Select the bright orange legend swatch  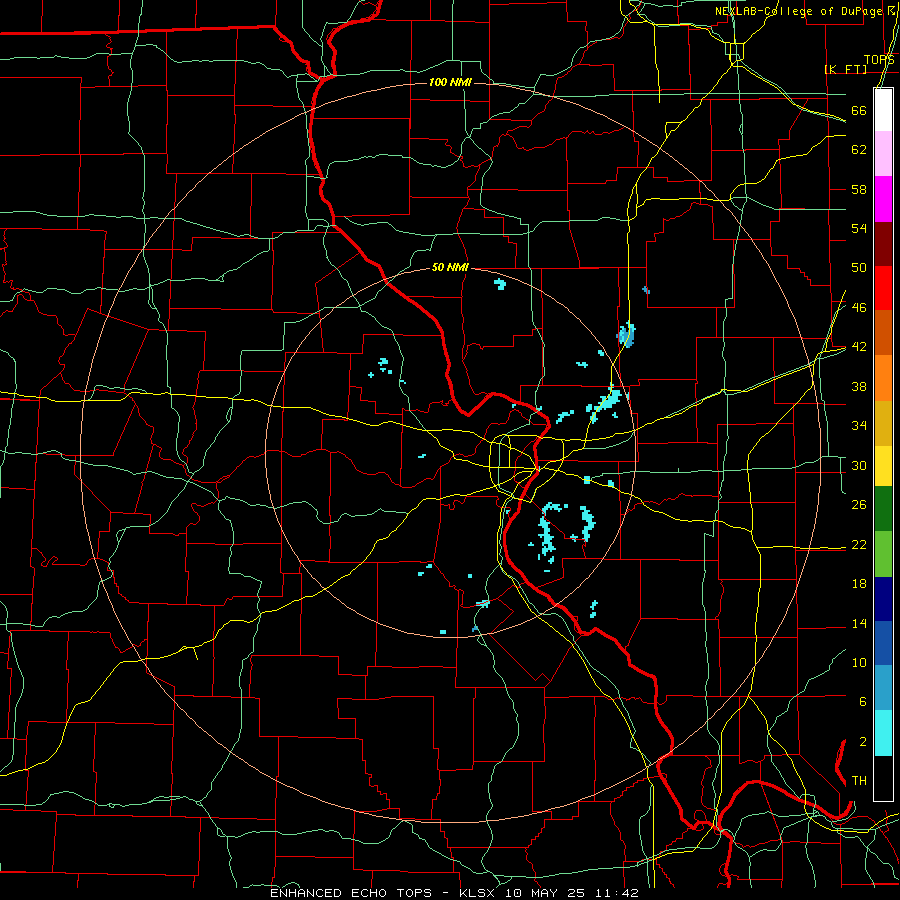tap(883, 378)
